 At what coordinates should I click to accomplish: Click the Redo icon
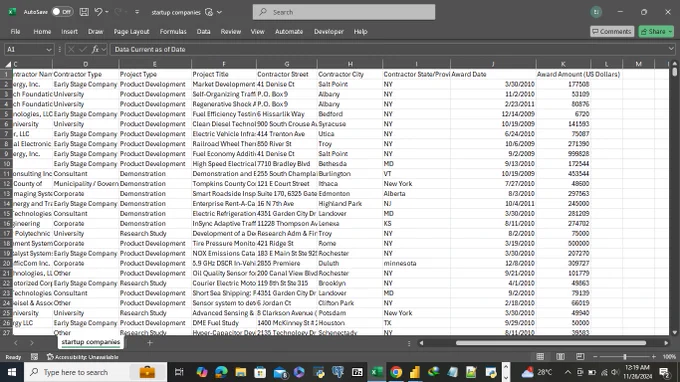point(118,12)
